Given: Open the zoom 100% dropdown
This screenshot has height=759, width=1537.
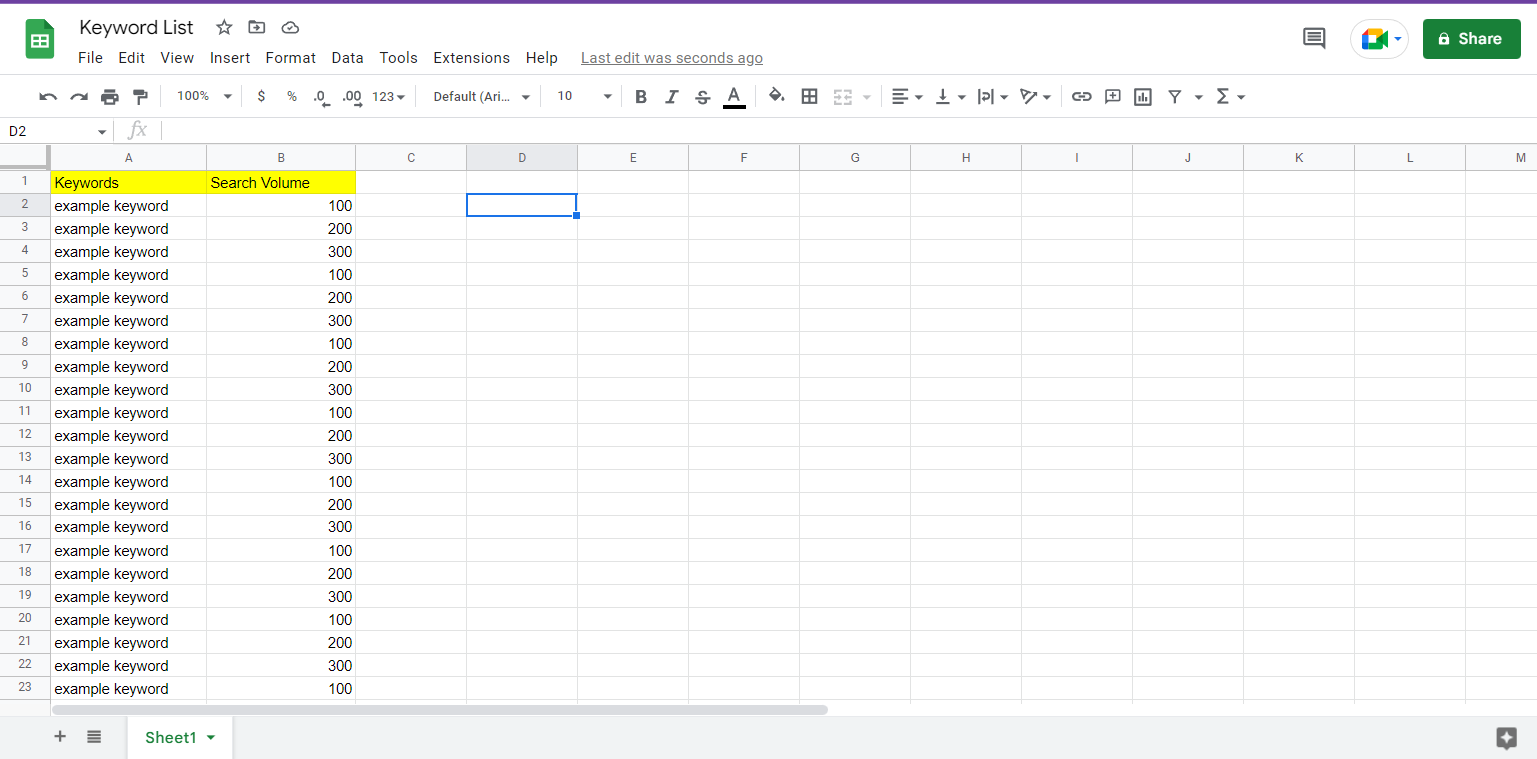Looking at the screenshot, I should [204, 97].
